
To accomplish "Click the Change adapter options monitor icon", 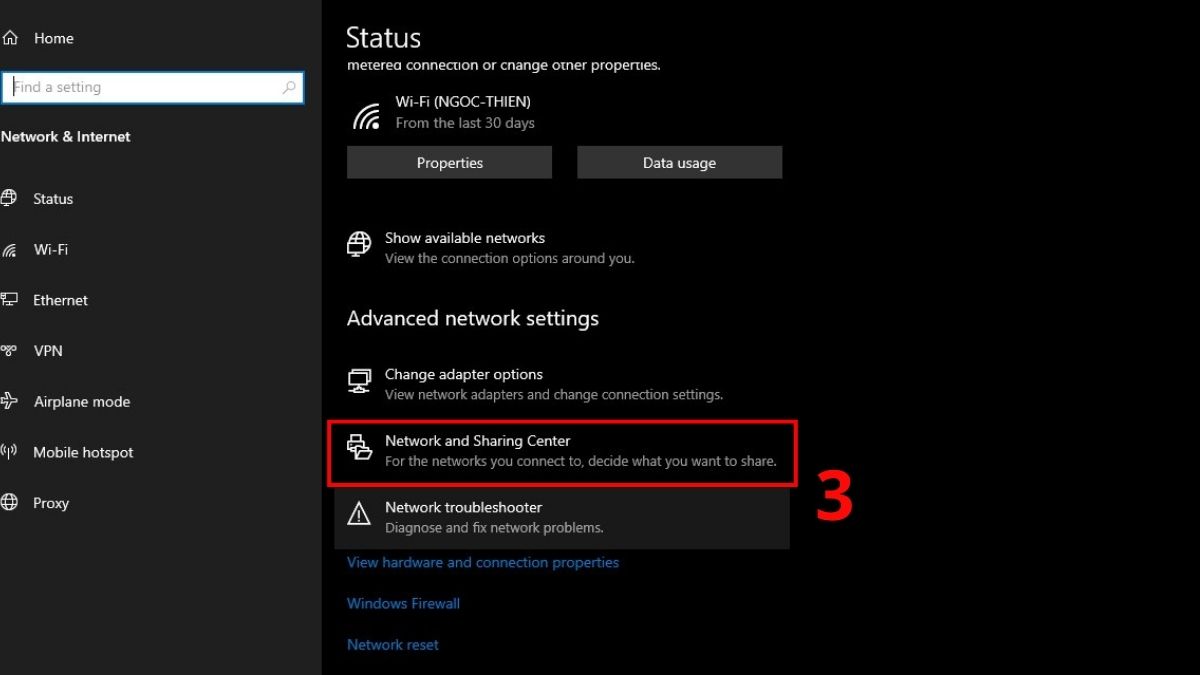I will 359,380.
